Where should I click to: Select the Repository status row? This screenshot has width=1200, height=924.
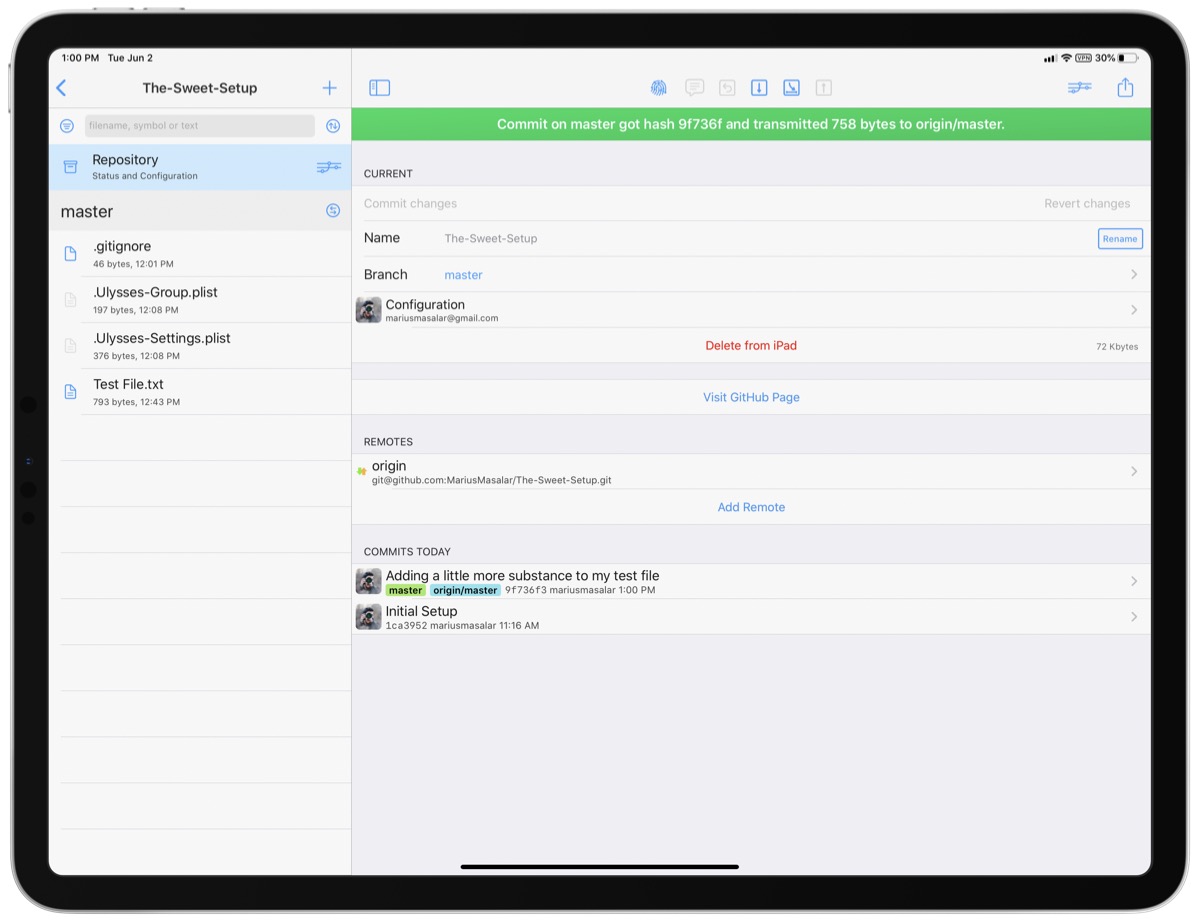tap(200, 167)
